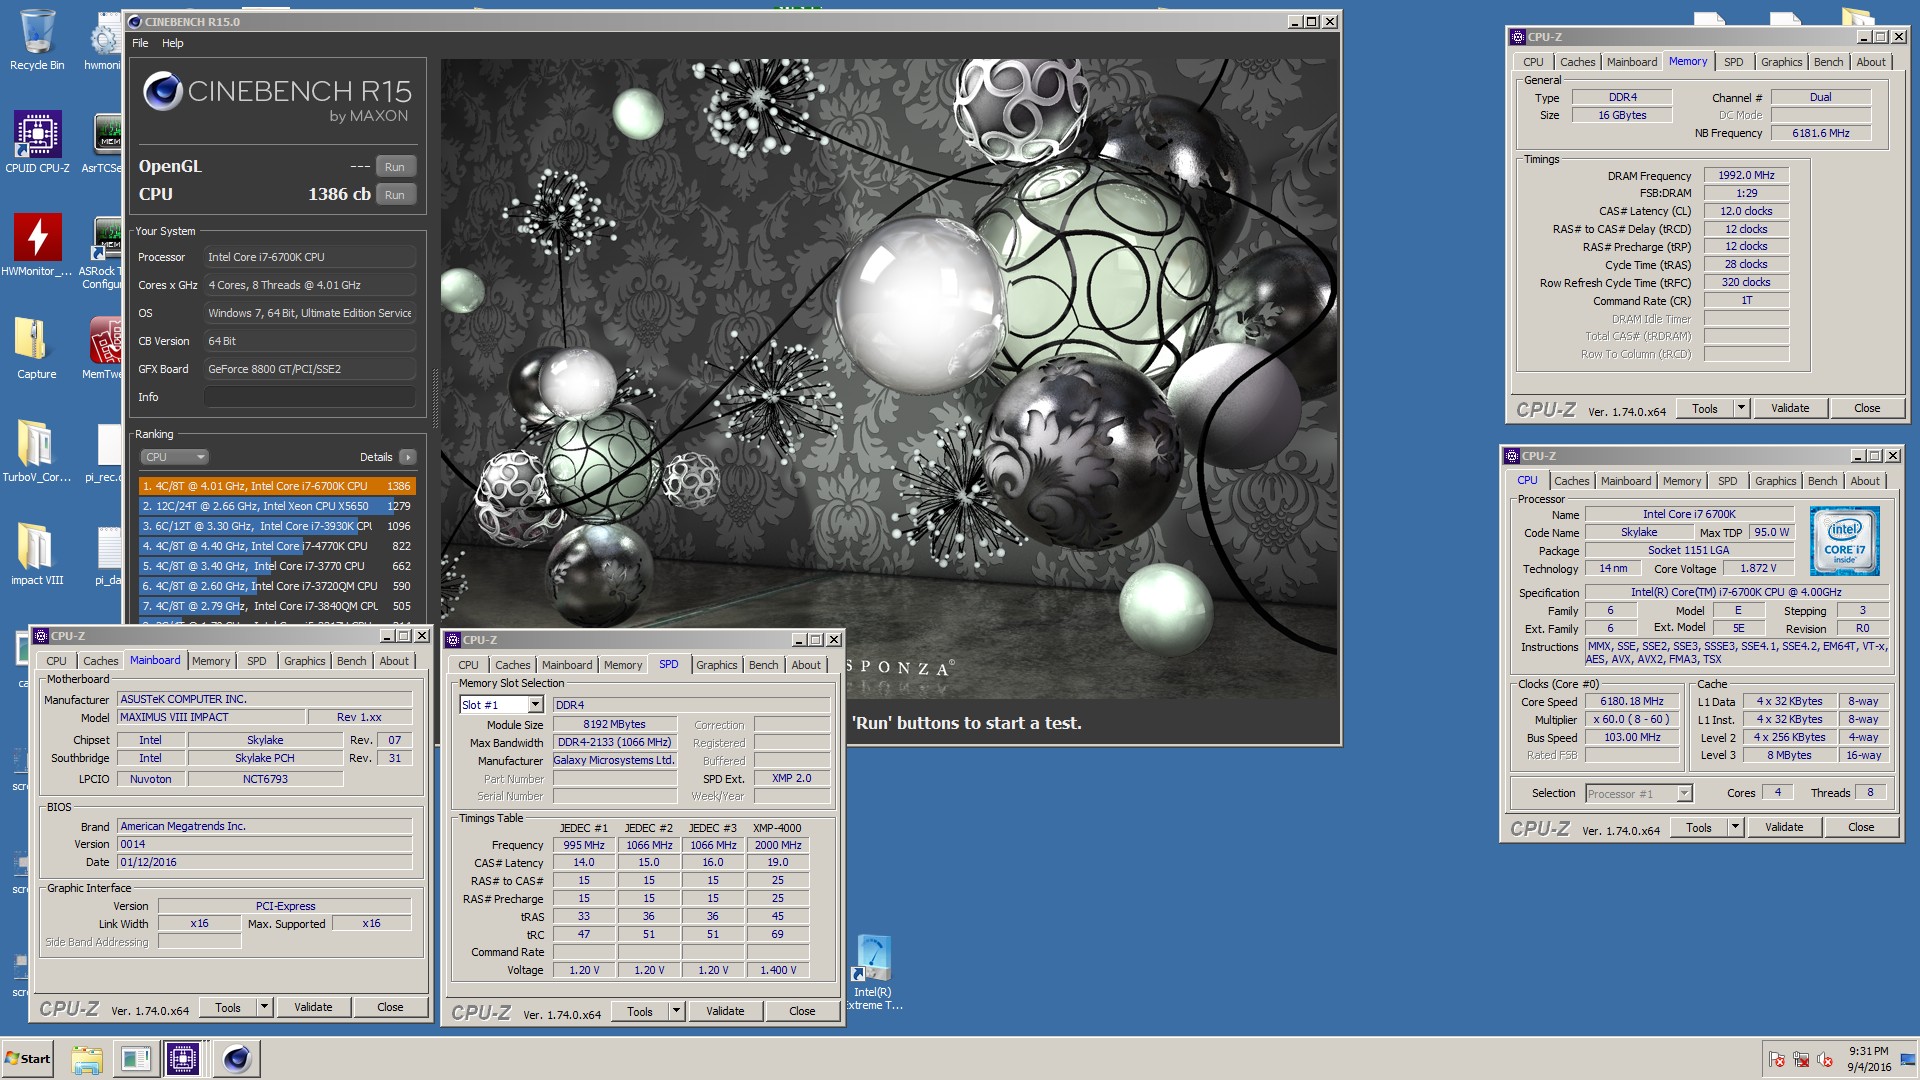The width and height of the screenshot is (1920, 1080).
Task: Click Validate in the Memory CPU-Z window
Action: 1790,408
